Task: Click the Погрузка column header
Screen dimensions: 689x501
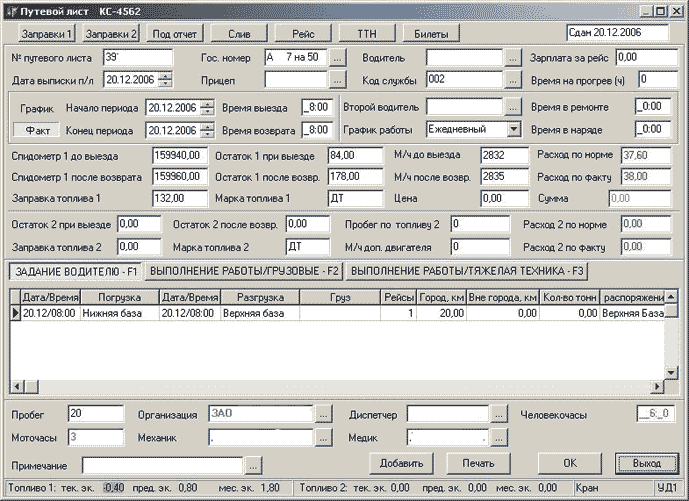Action: [x=120, y=298]
